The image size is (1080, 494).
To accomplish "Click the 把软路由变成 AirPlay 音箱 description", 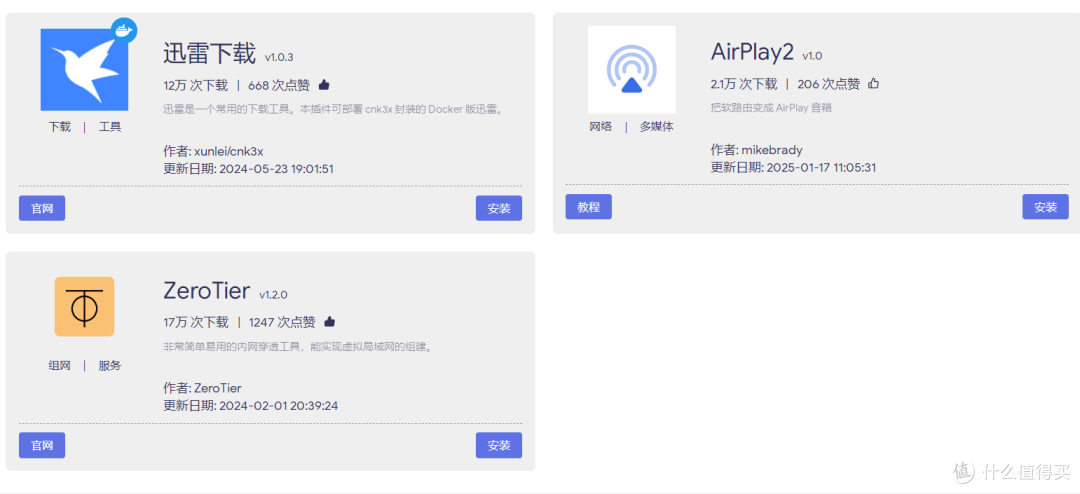I will (x=772, y=107).
